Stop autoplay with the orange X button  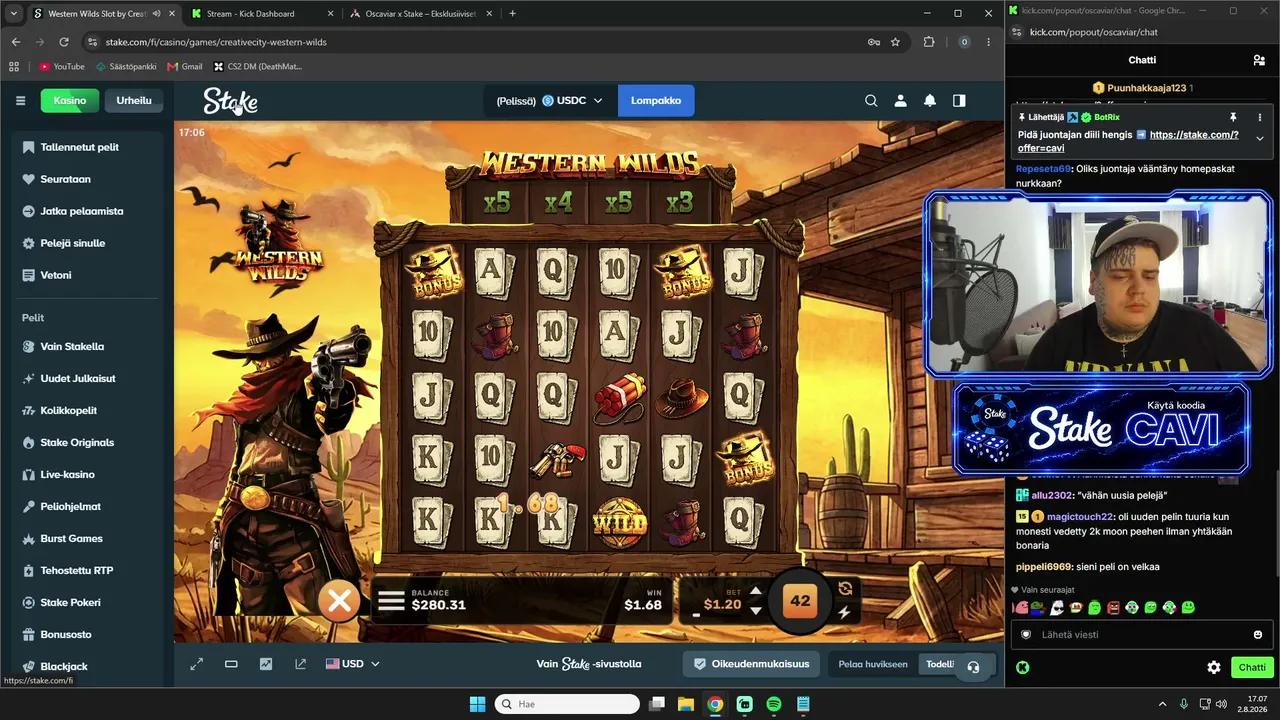(x=340, y=600)
